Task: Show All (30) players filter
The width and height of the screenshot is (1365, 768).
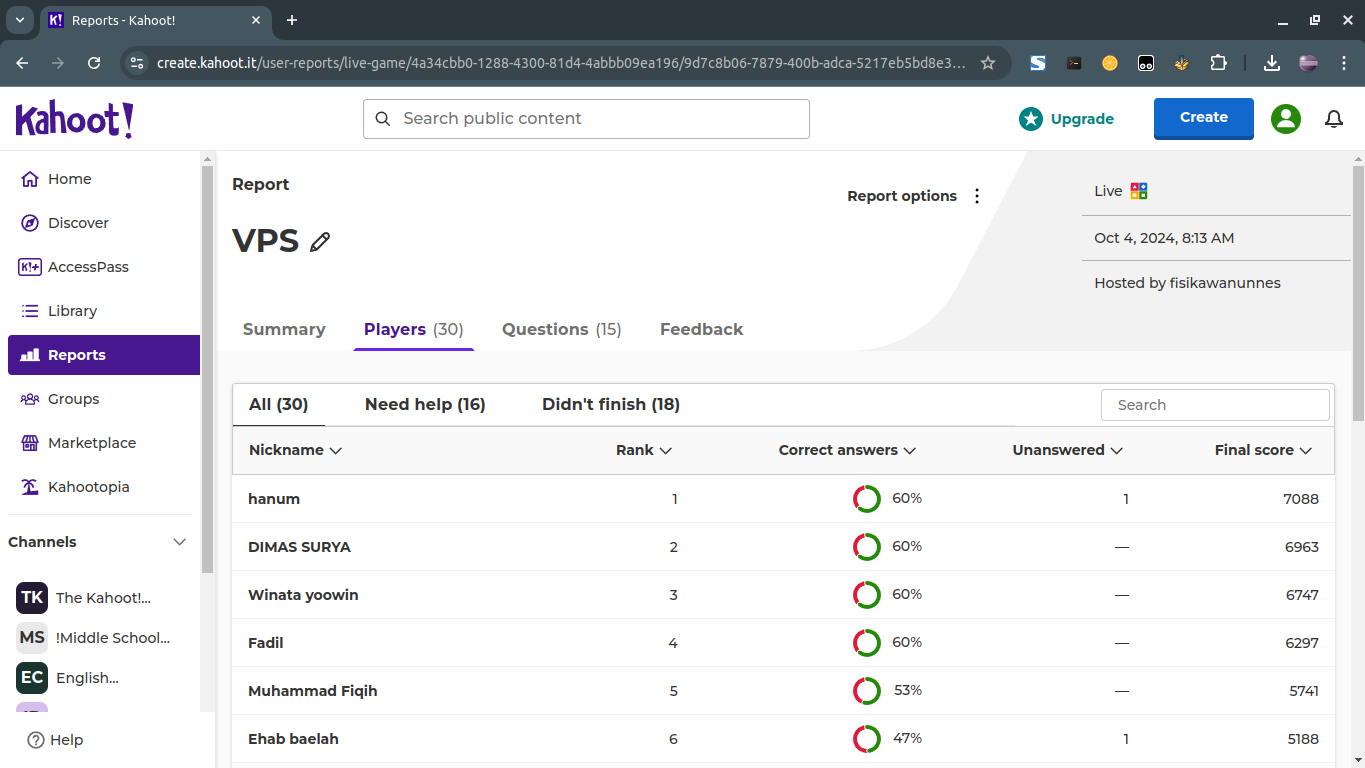Action: click(279, 405)
